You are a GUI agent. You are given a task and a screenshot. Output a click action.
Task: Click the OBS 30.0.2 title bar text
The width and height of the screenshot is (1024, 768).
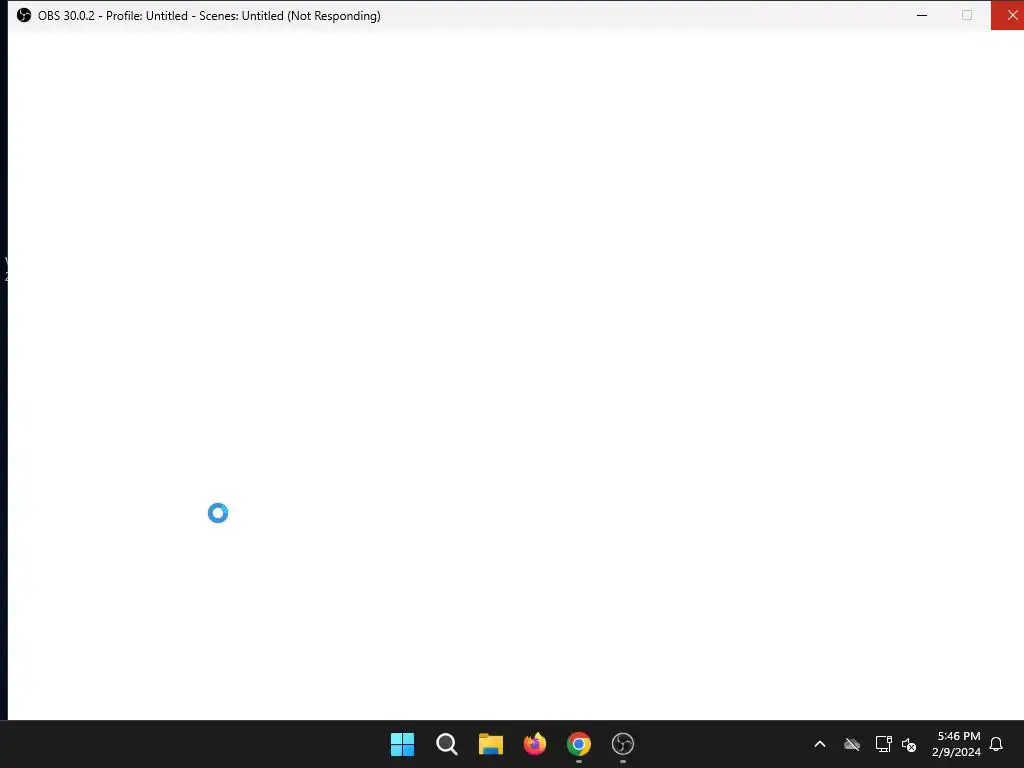(x=209, y=16)
